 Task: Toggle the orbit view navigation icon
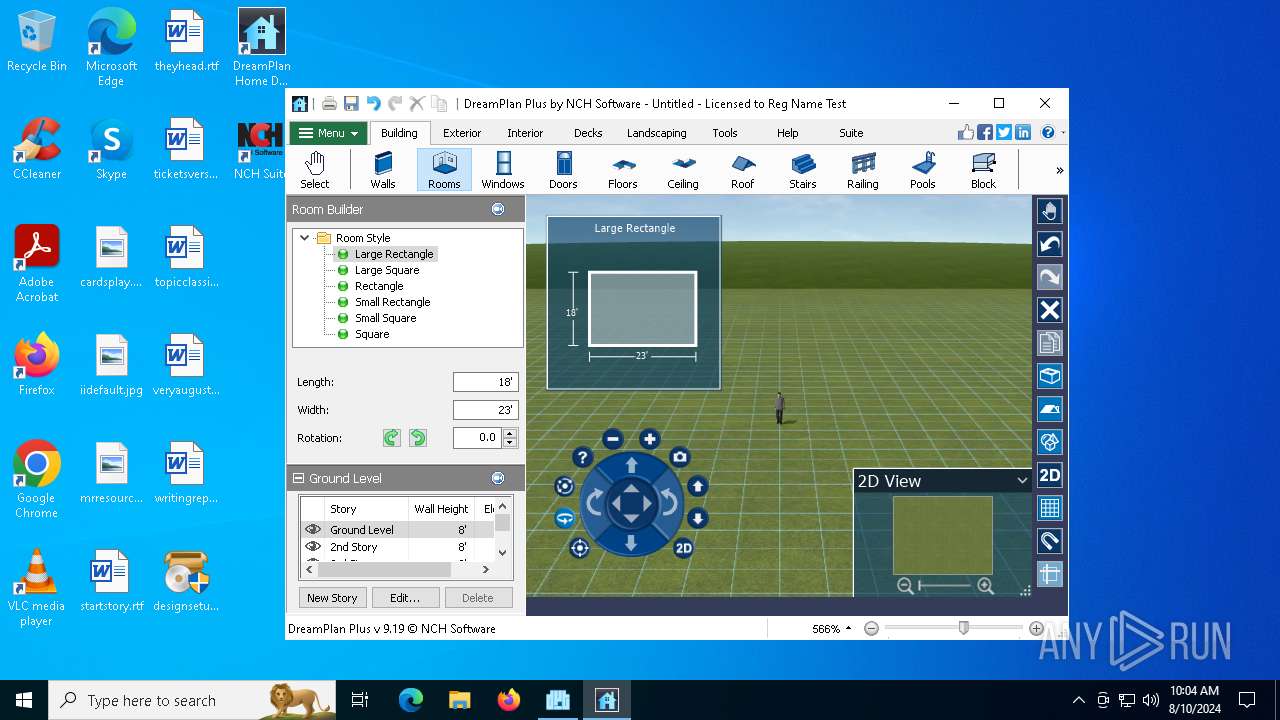[x=565, y=518]
